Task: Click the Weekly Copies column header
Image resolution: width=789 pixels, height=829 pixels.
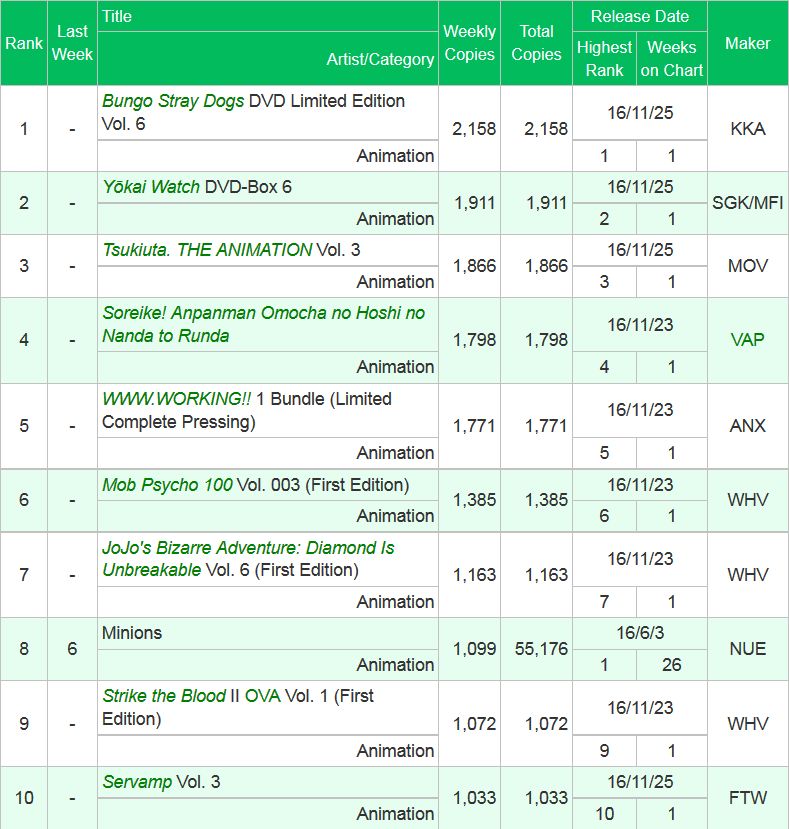Action: [x=469, y=44]
